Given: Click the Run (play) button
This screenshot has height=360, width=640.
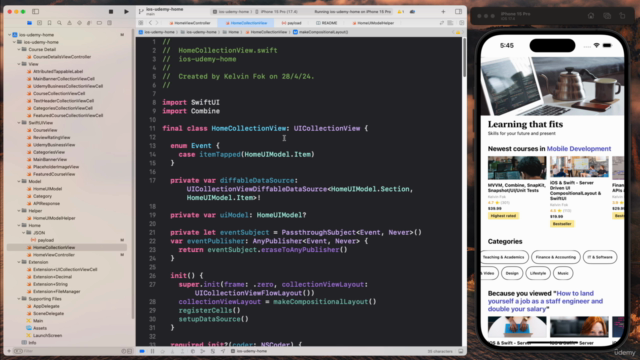Looking at the screenshot, I should (x=126, y=12).
